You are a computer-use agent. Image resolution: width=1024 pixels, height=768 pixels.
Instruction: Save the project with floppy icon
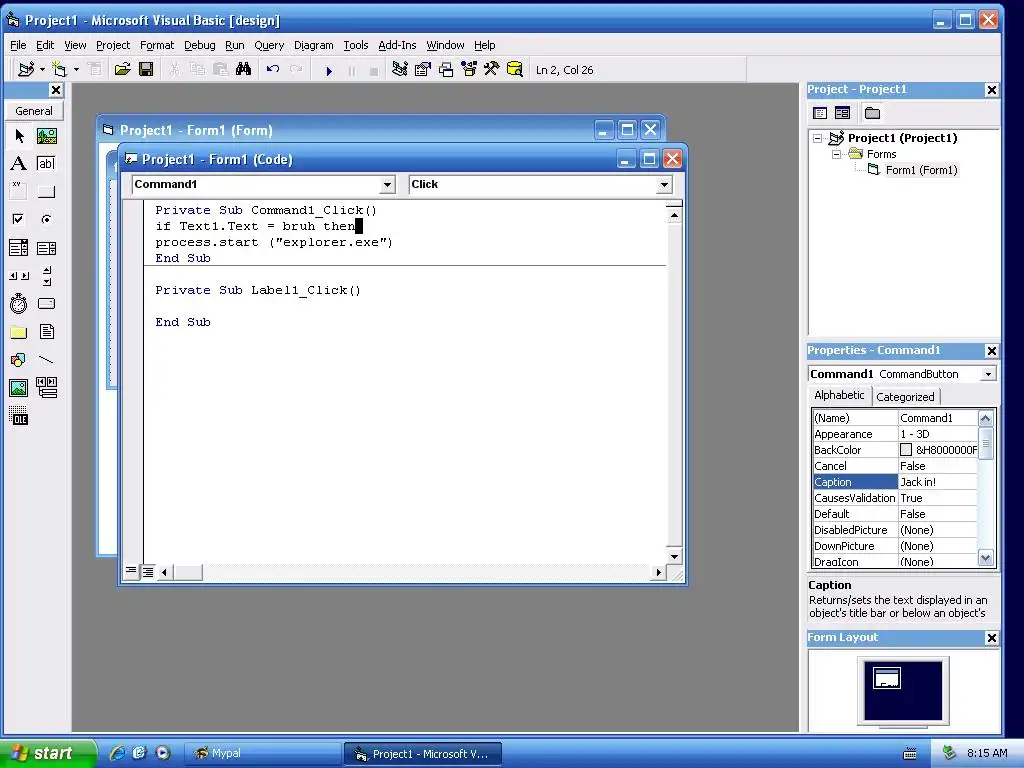click(146, 69)
